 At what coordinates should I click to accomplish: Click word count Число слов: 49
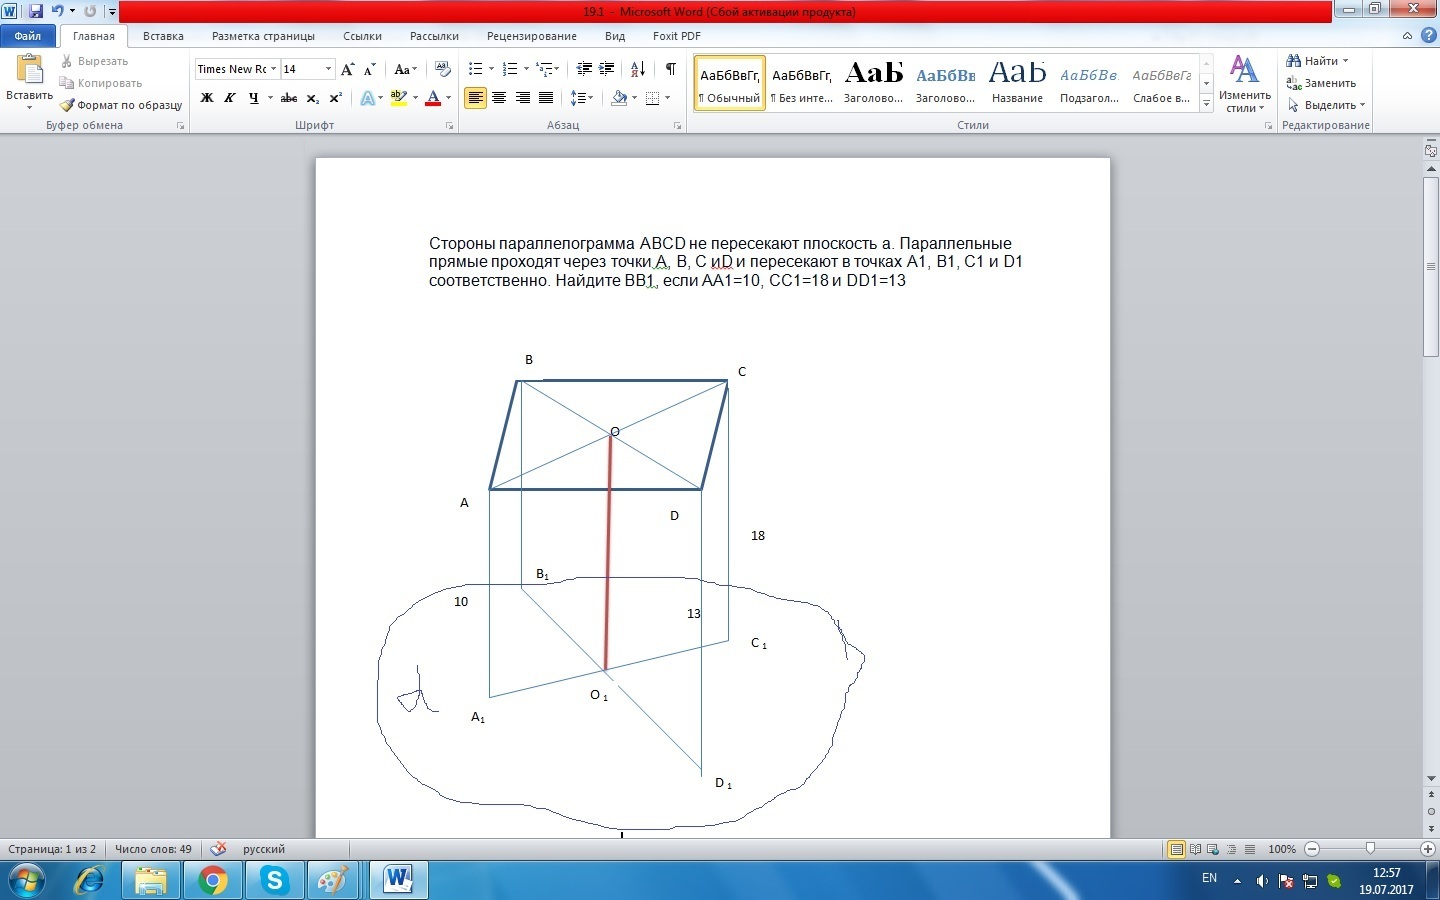(153, 849)
